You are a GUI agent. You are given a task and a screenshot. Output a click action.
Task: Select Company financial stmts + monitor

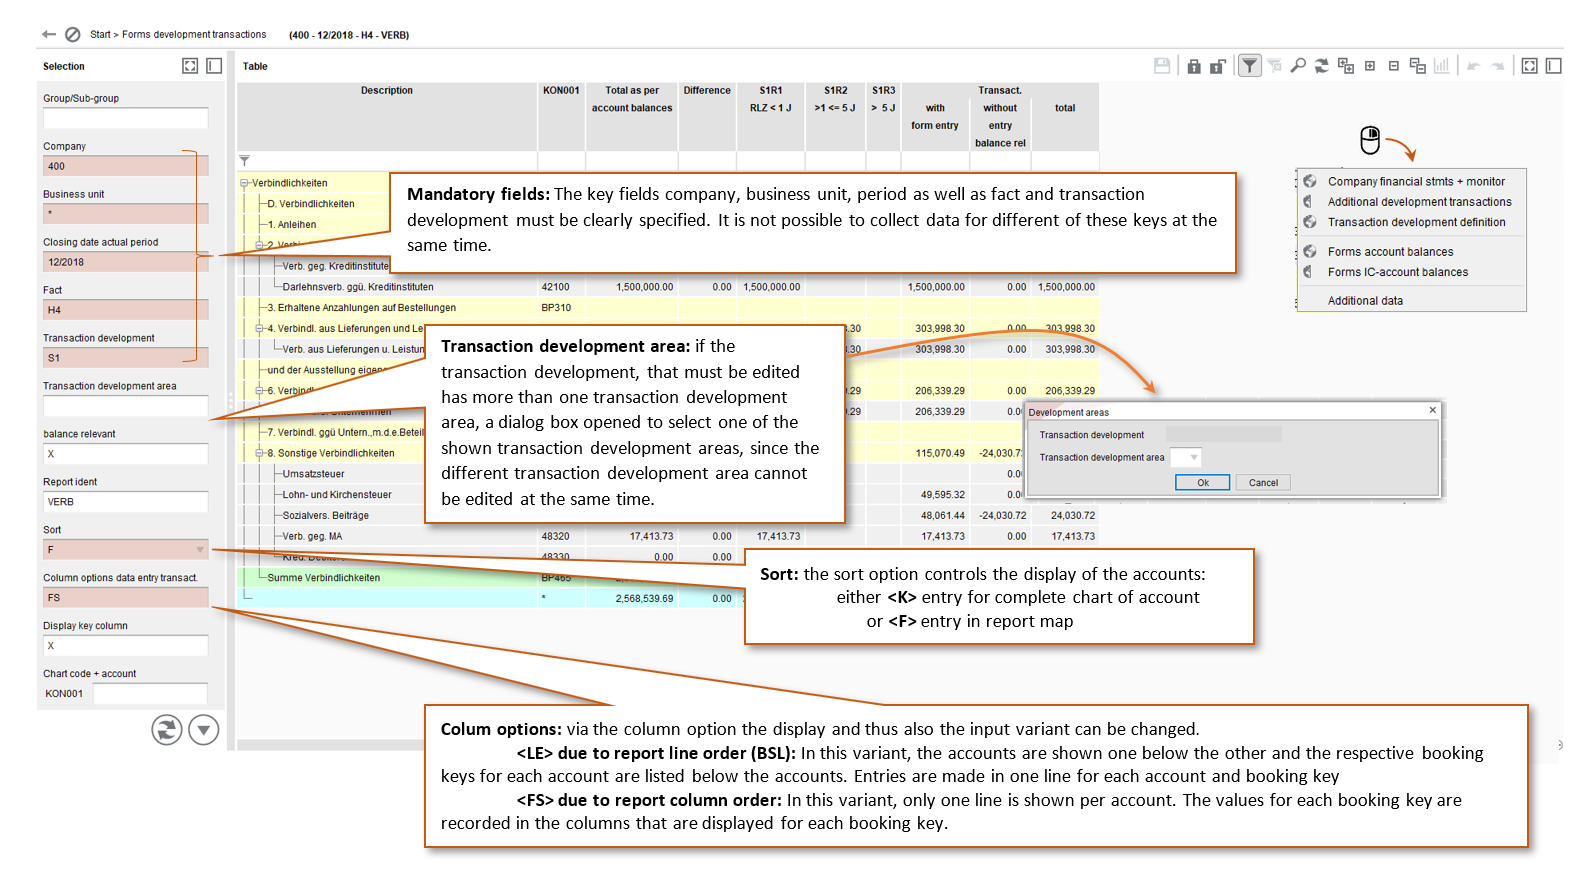click(x=1416, y=182)
